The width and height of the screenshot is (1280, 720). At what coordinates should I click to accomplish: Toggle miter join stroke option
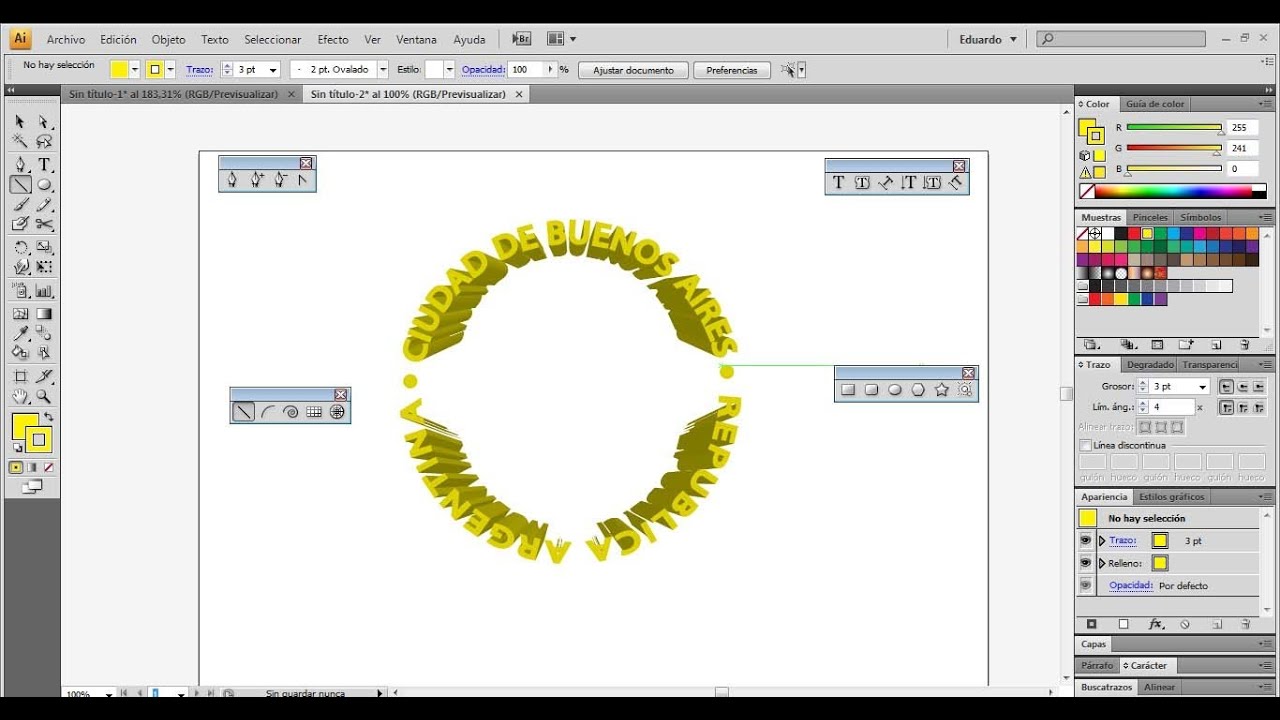tap(1226, 407)
